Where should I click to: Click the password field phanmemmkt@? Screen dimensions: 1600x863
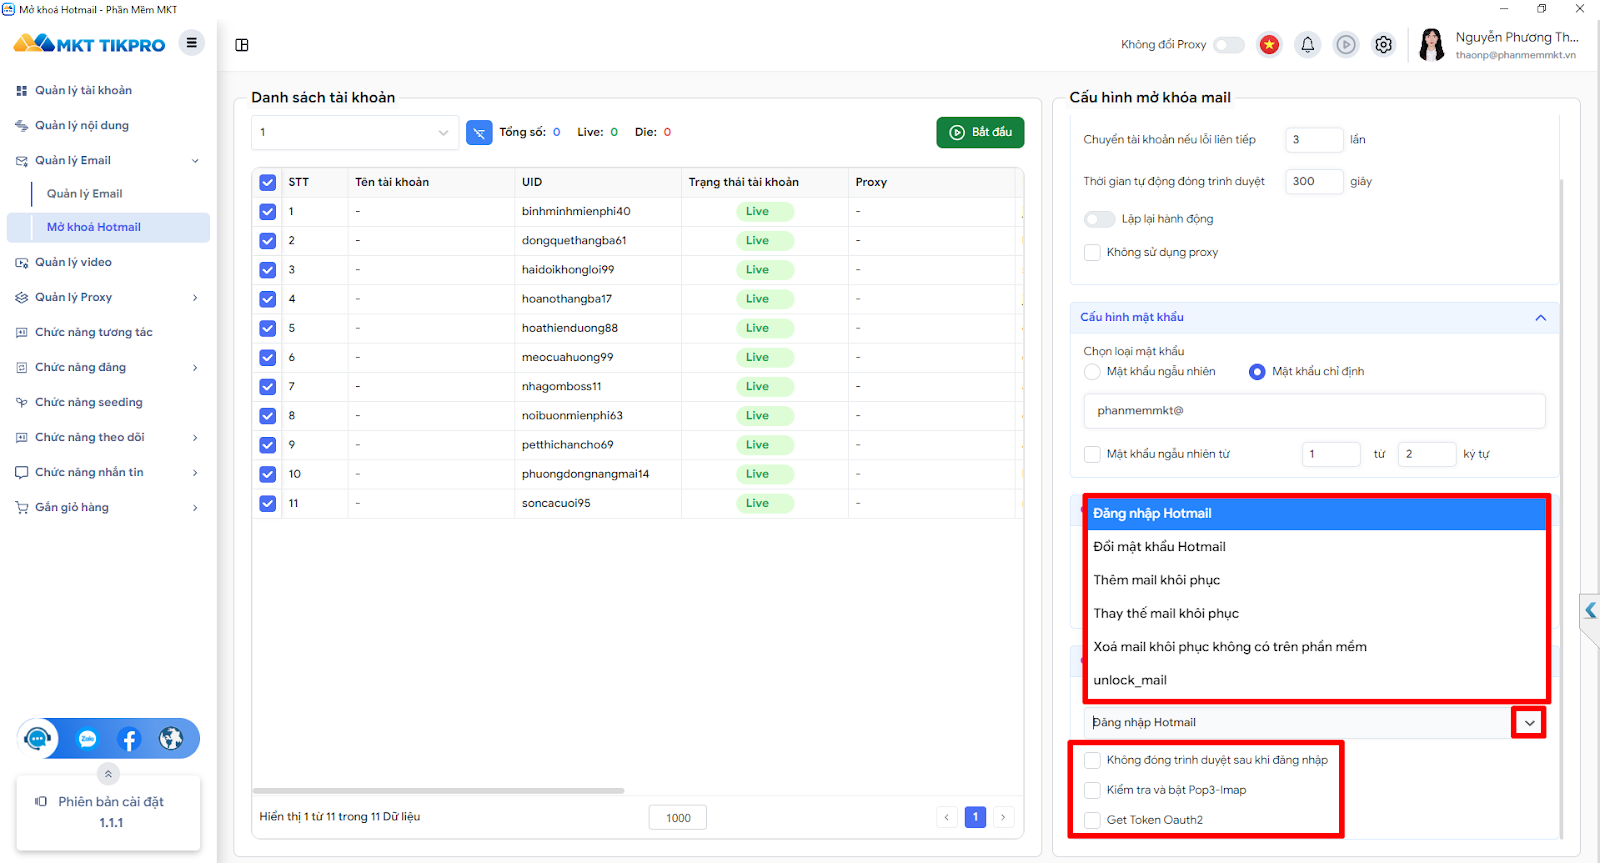pyautogui.click(x=1314, y=411)
